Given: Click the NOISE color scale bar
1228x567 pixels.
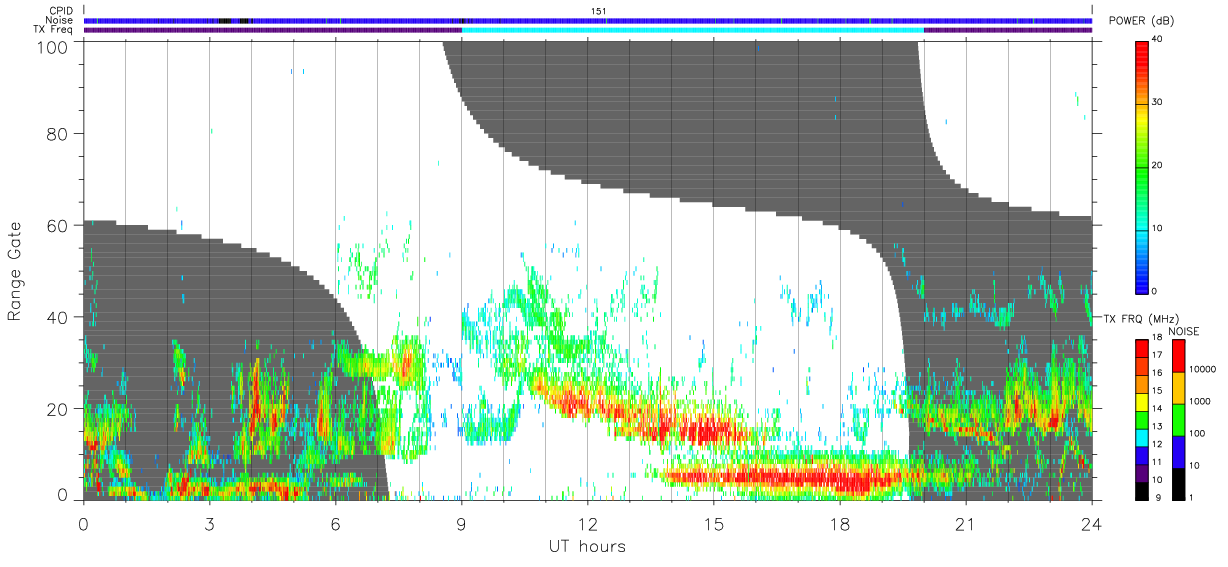Looking at the screenshot, I should point(1179,419).
